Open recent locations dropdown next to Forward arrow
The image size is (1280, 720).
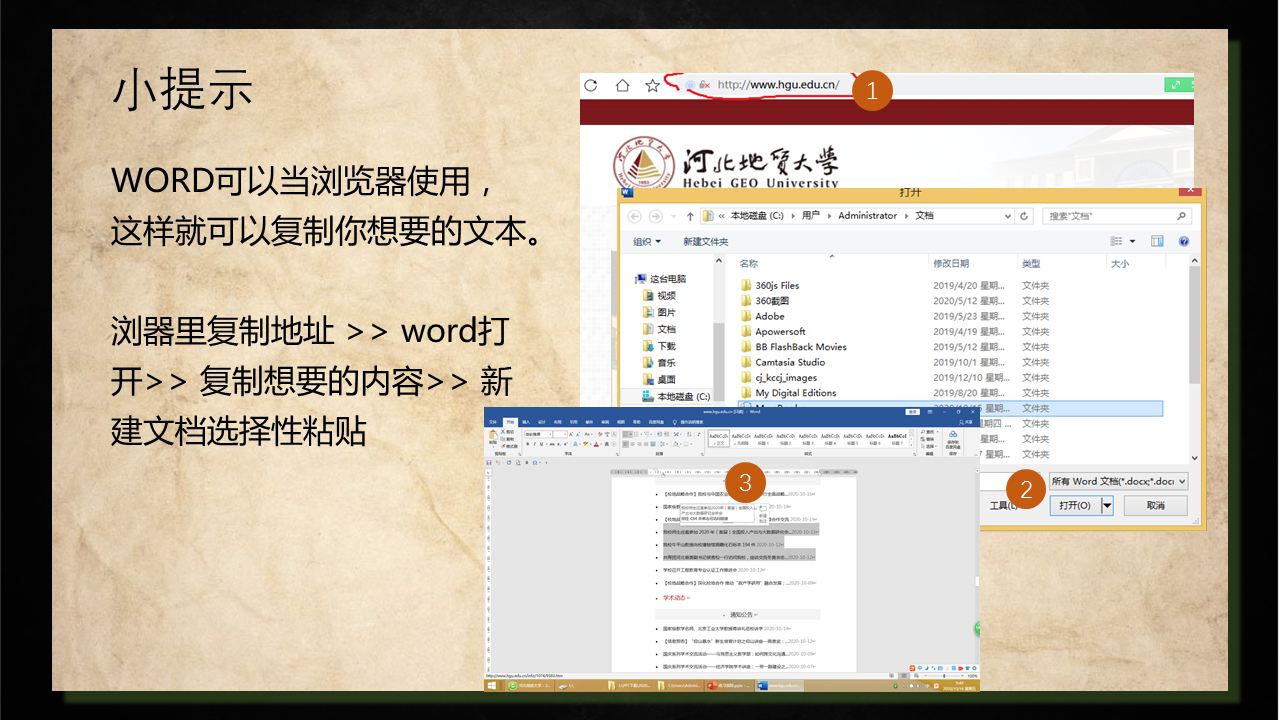coord(673,216)
